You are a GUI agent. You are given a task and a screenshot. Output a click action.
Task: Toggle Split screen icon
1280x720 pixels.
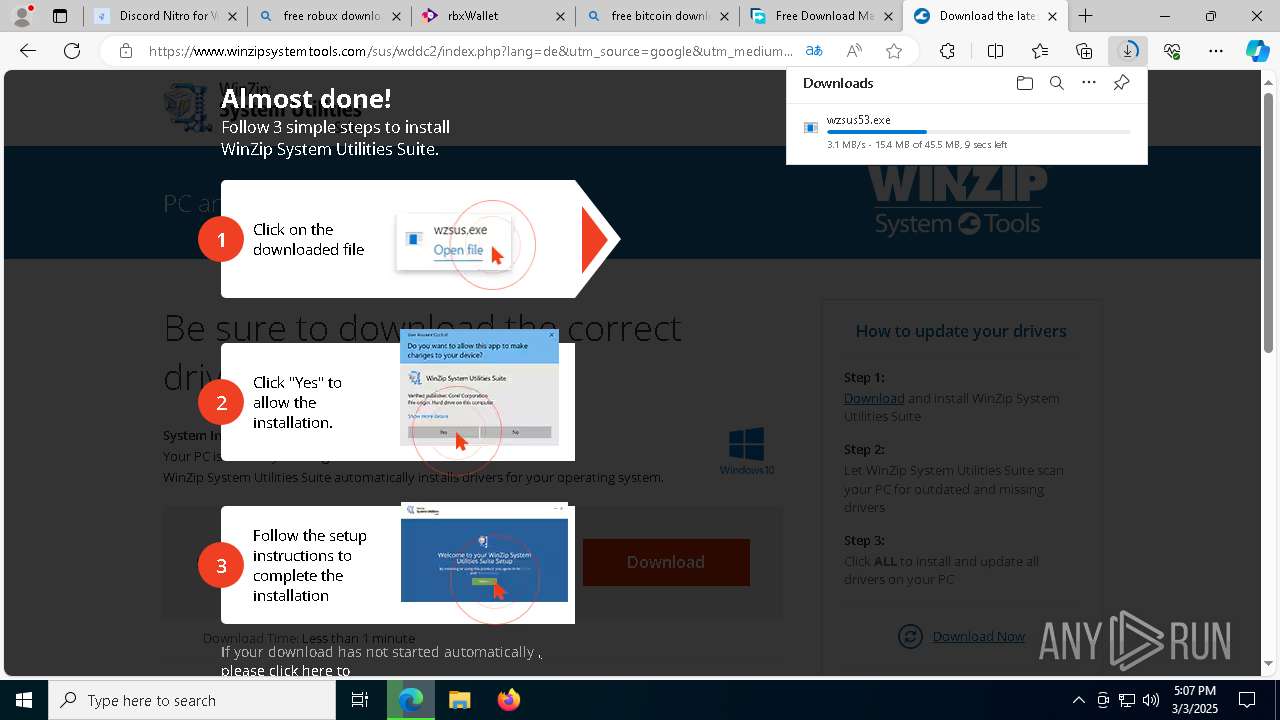(995, 51)
